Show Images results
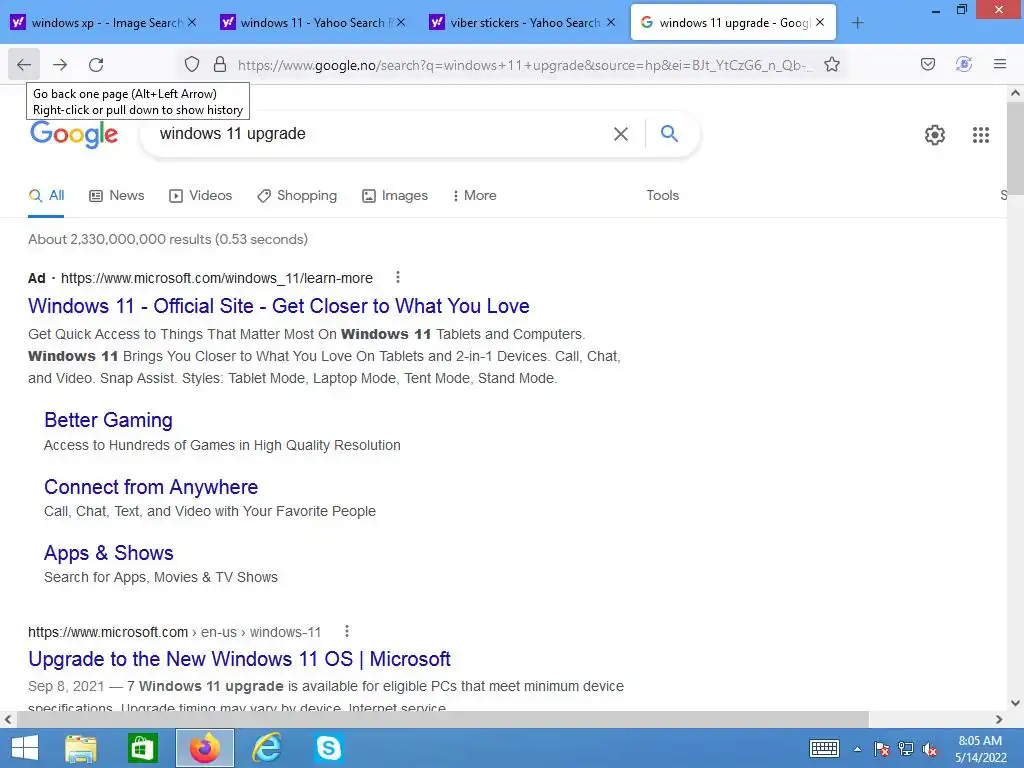 coord(395,195)
